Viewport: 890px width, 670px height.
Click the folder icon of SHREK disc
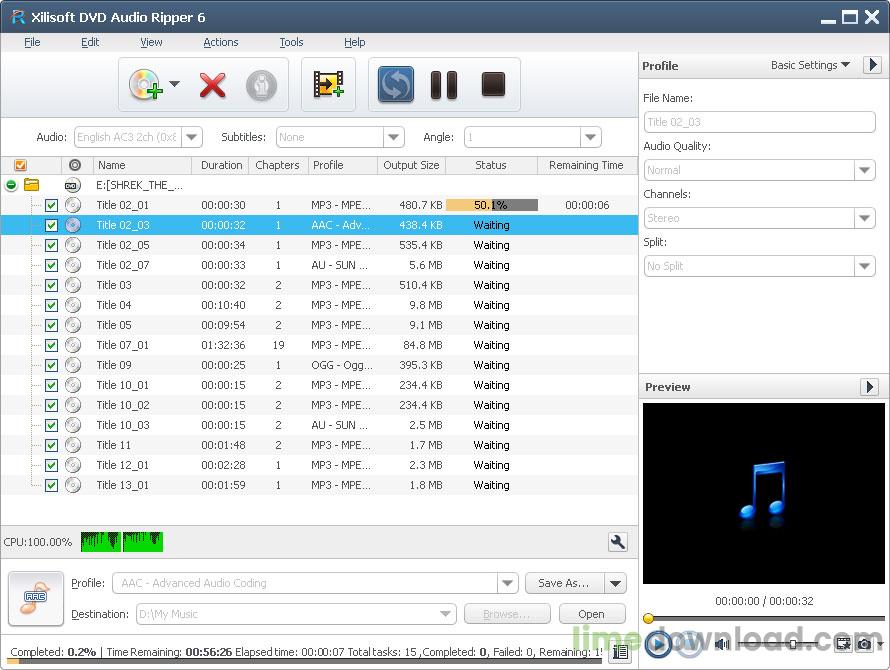tap(32, 185)
